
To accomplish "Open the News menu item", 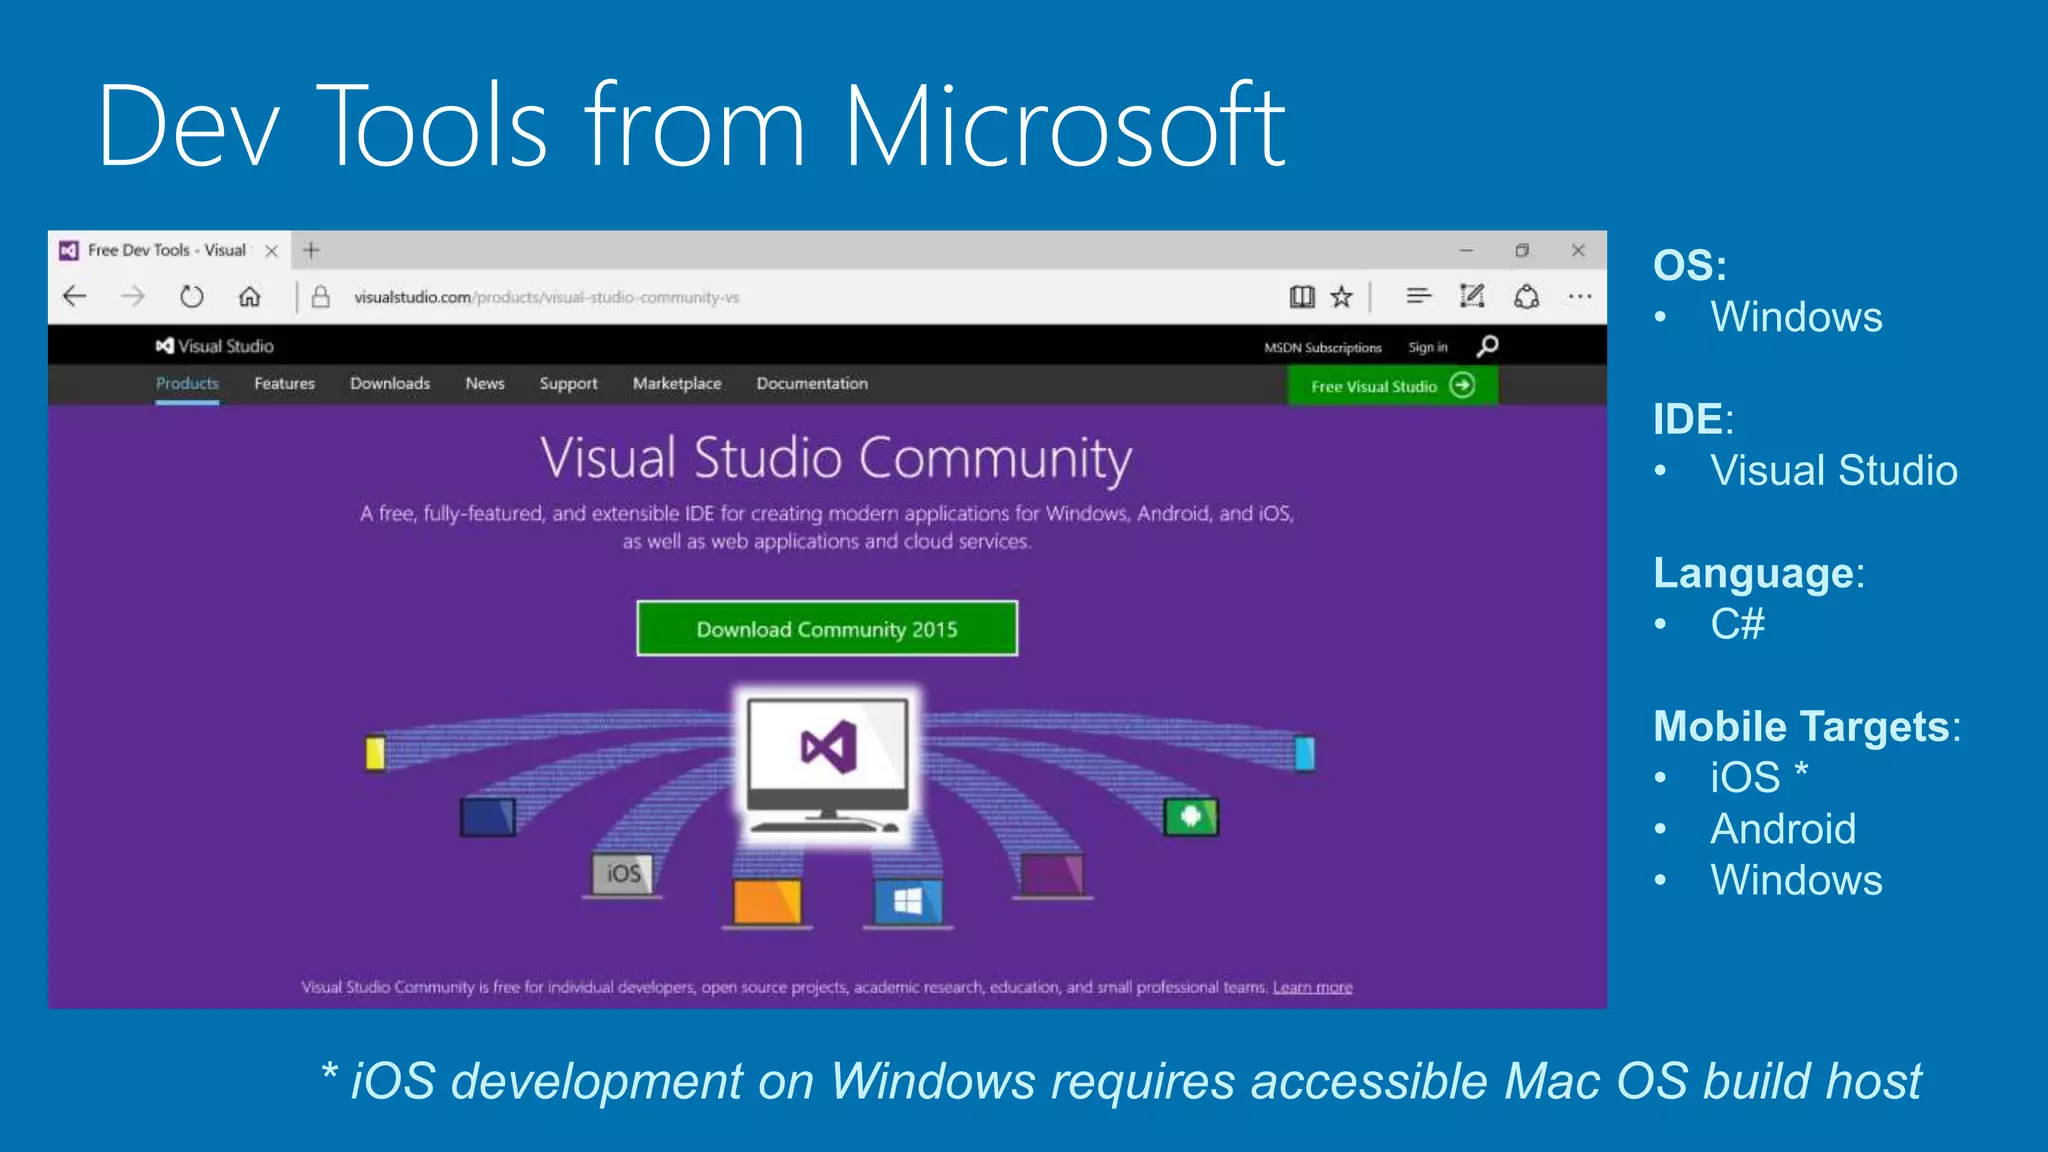I will click(485, 384).
